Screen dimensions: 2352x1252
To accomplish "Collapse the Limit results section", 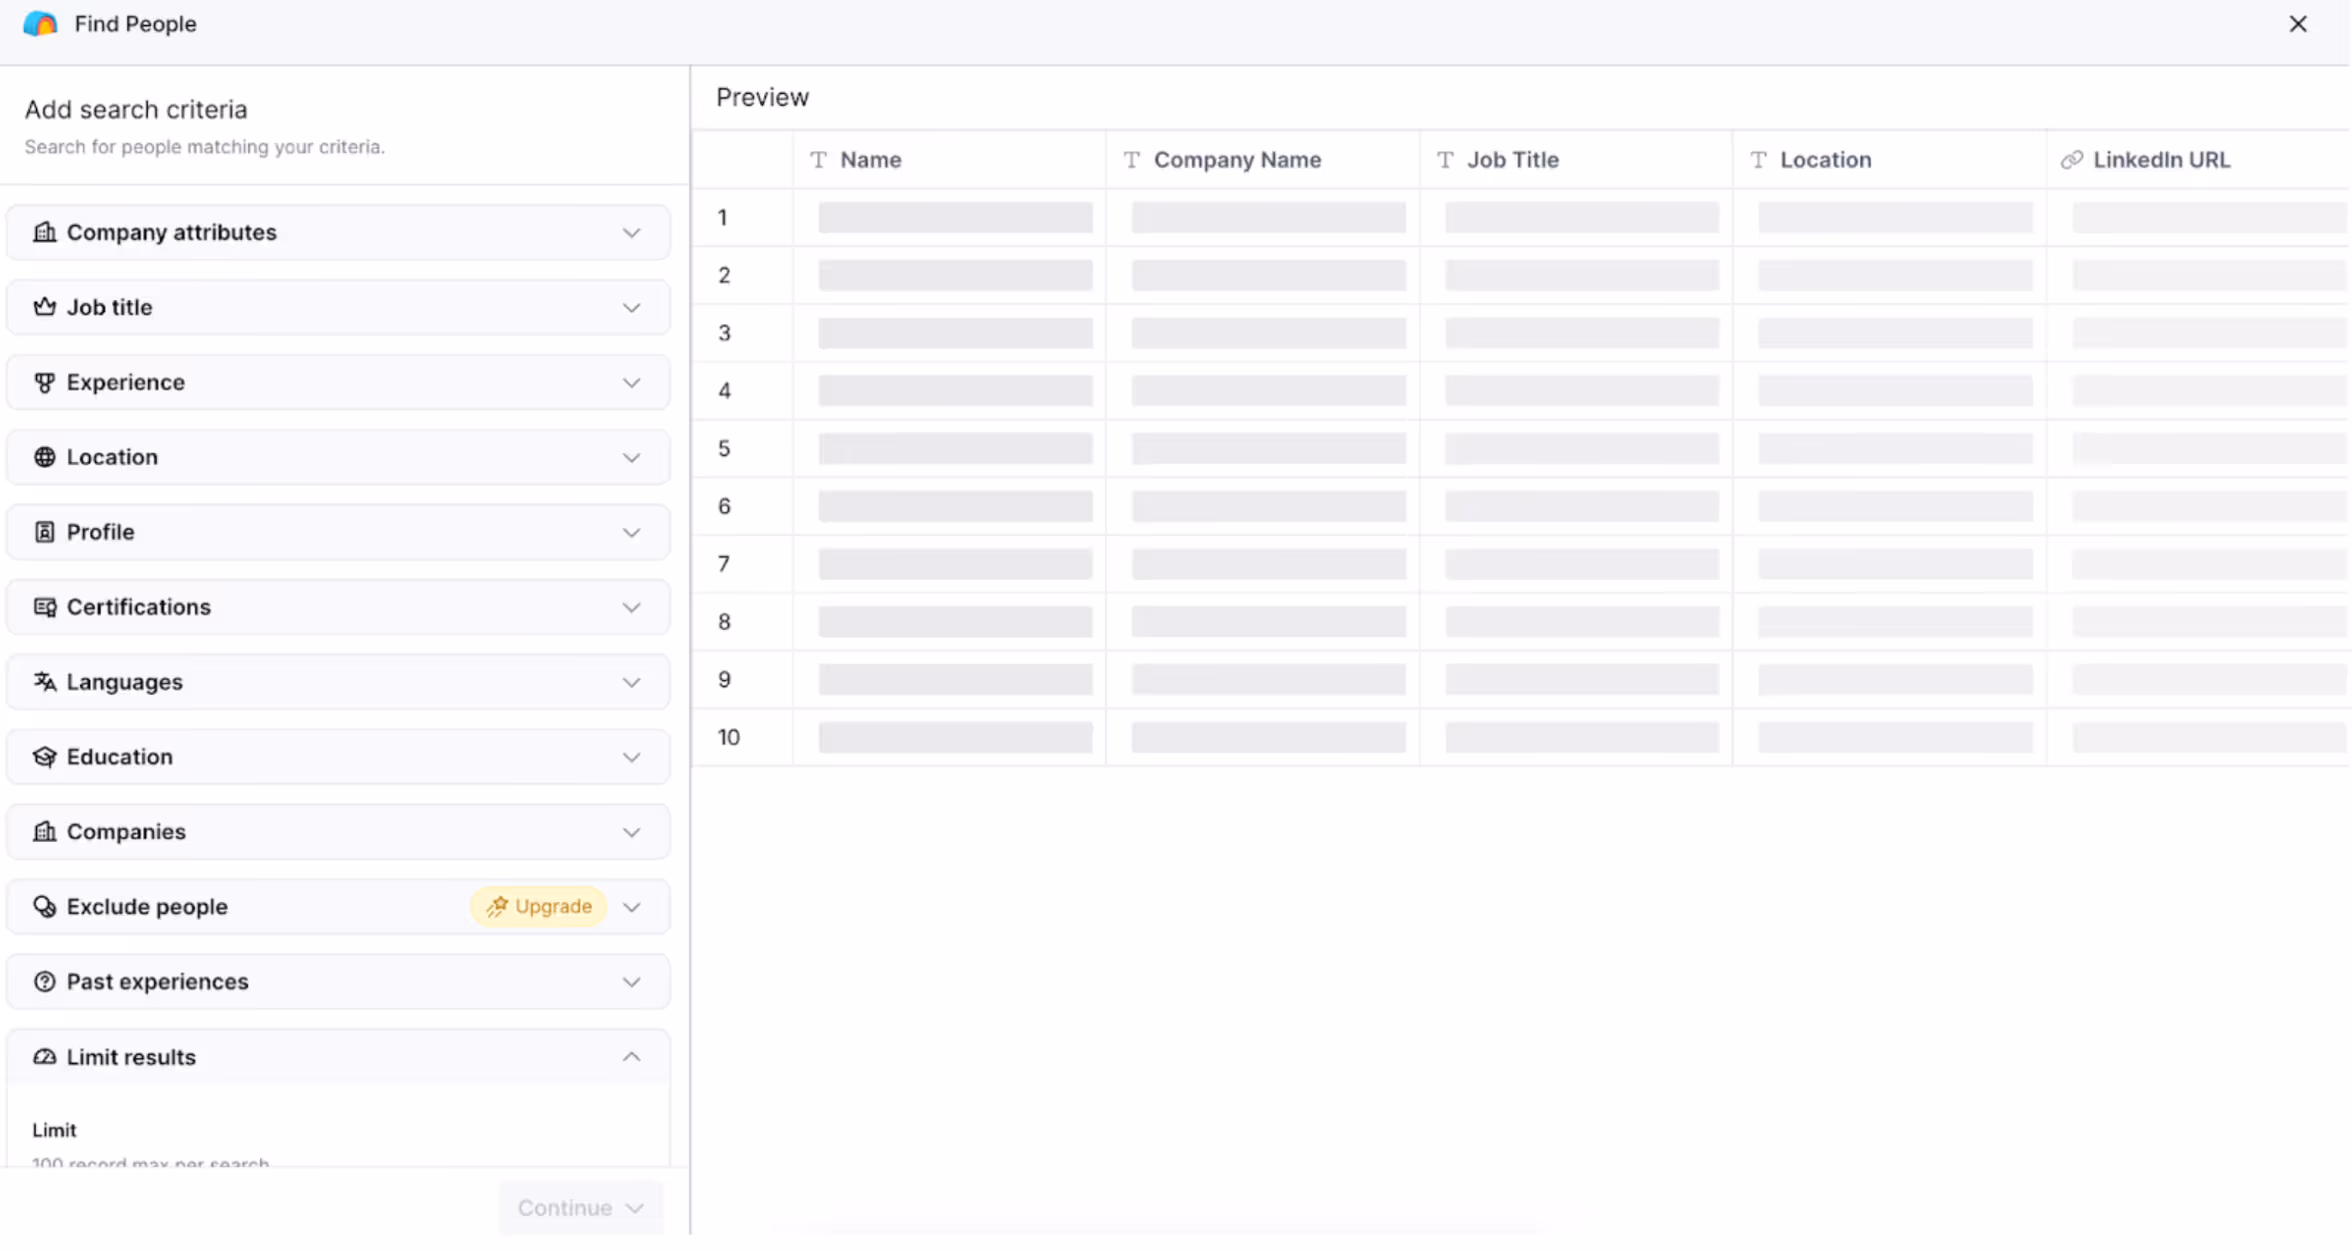I will 631,1057.
